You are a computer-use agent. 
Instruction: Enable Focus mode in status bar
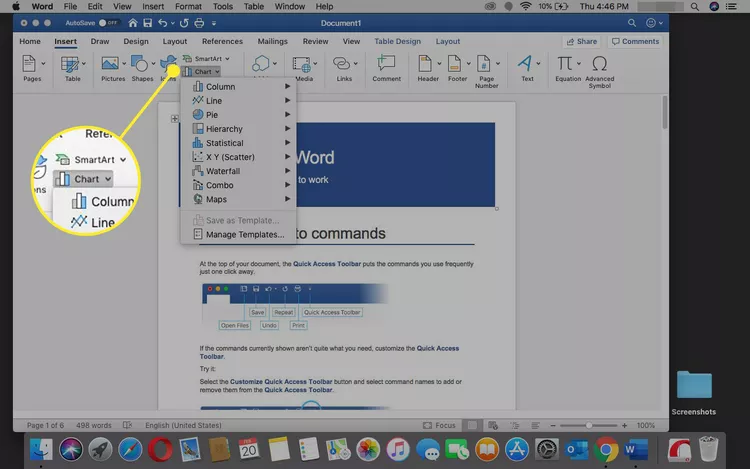coord(439,425)
